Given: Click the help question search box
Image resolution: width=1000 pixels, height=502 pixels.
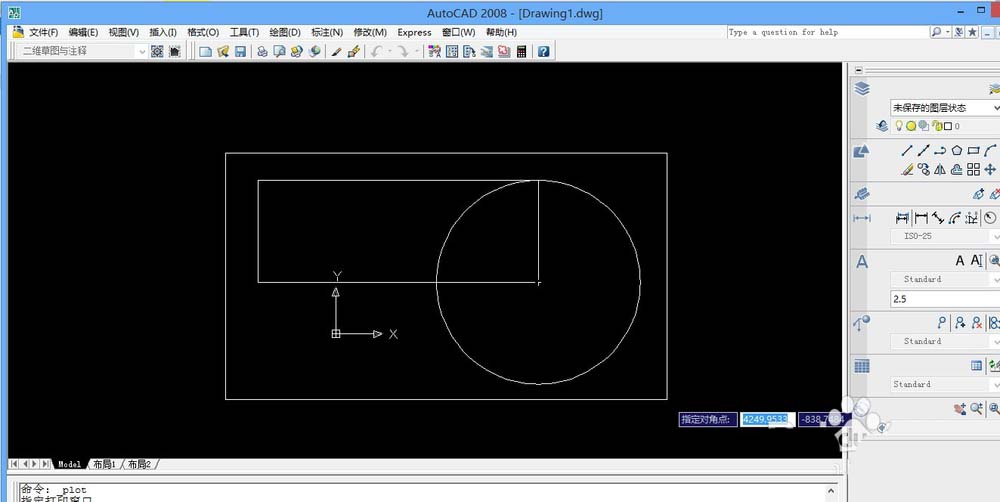Looking at the screenshot, I should pos(828,32).
